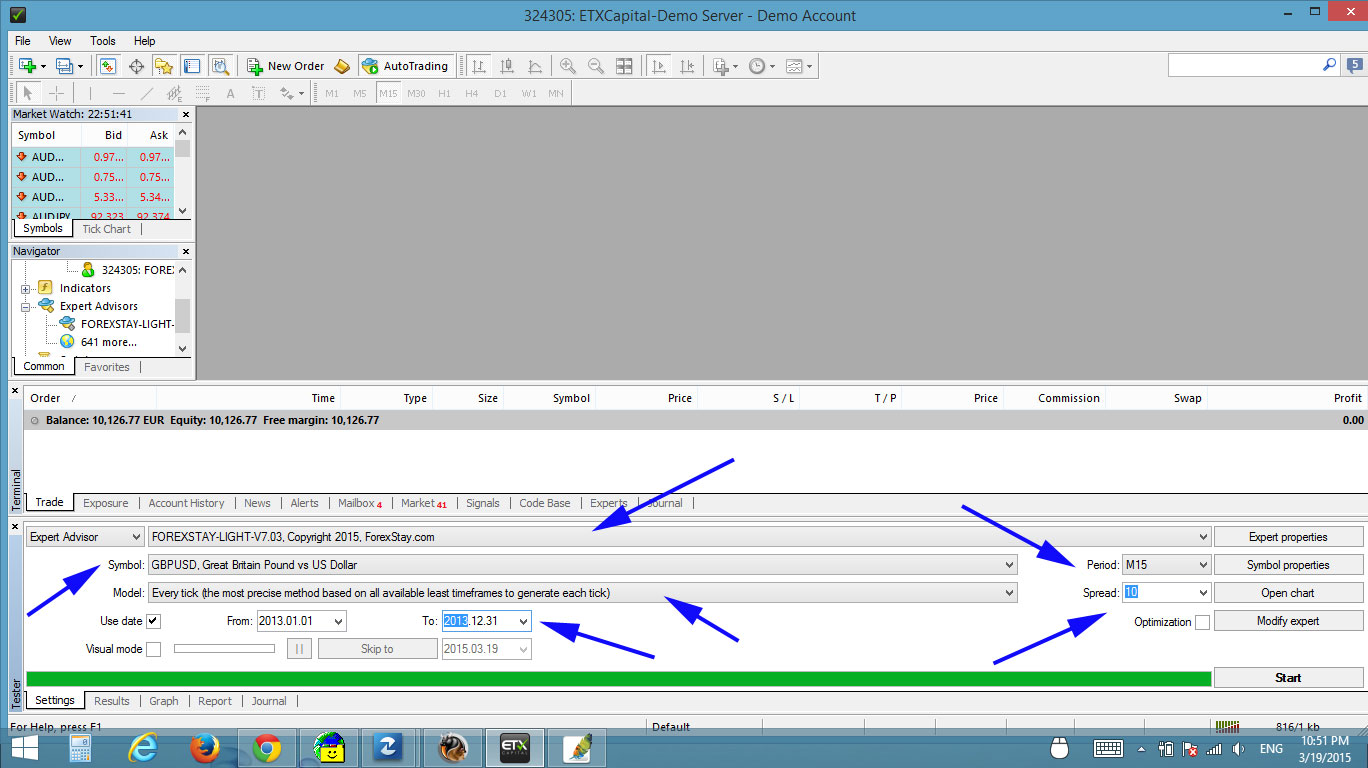
Task: Toggle the Strategy Tester magnifier icon
Action: 221,66
